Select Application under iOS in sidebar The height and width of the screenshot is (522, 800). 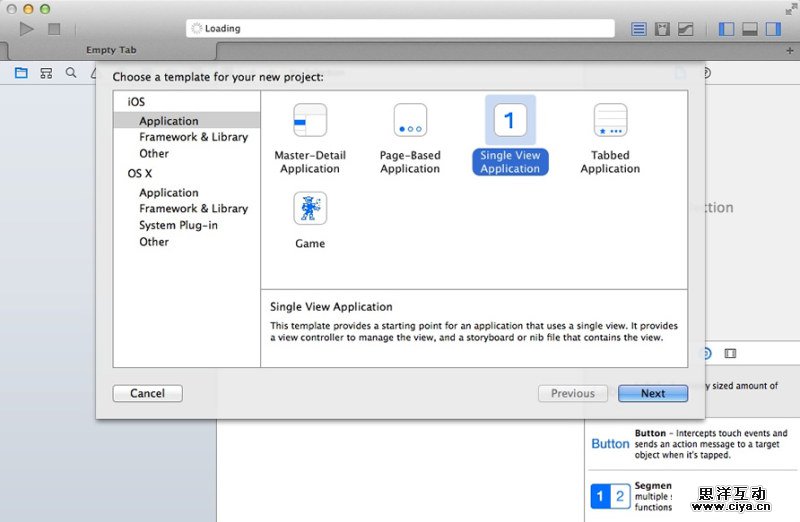click(x=169, y=121)
